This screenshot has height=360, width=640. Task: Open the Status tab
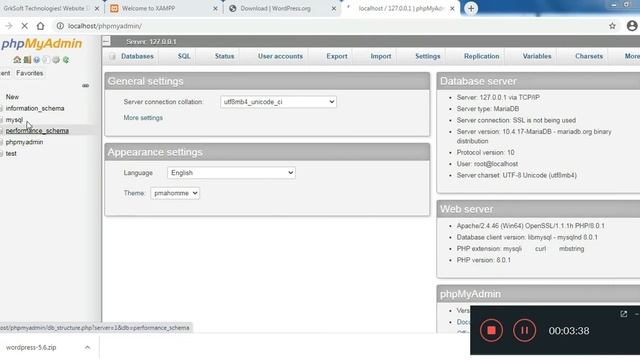tap(224, 56)
